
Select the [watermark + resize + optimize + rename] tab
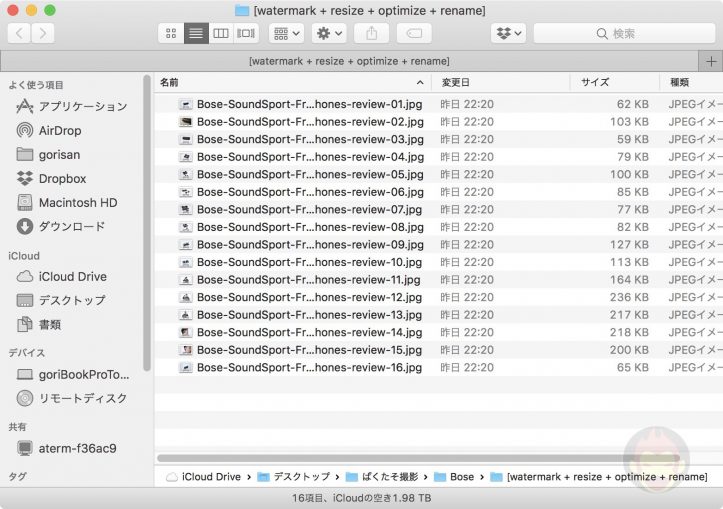click(x=349, y=61)
